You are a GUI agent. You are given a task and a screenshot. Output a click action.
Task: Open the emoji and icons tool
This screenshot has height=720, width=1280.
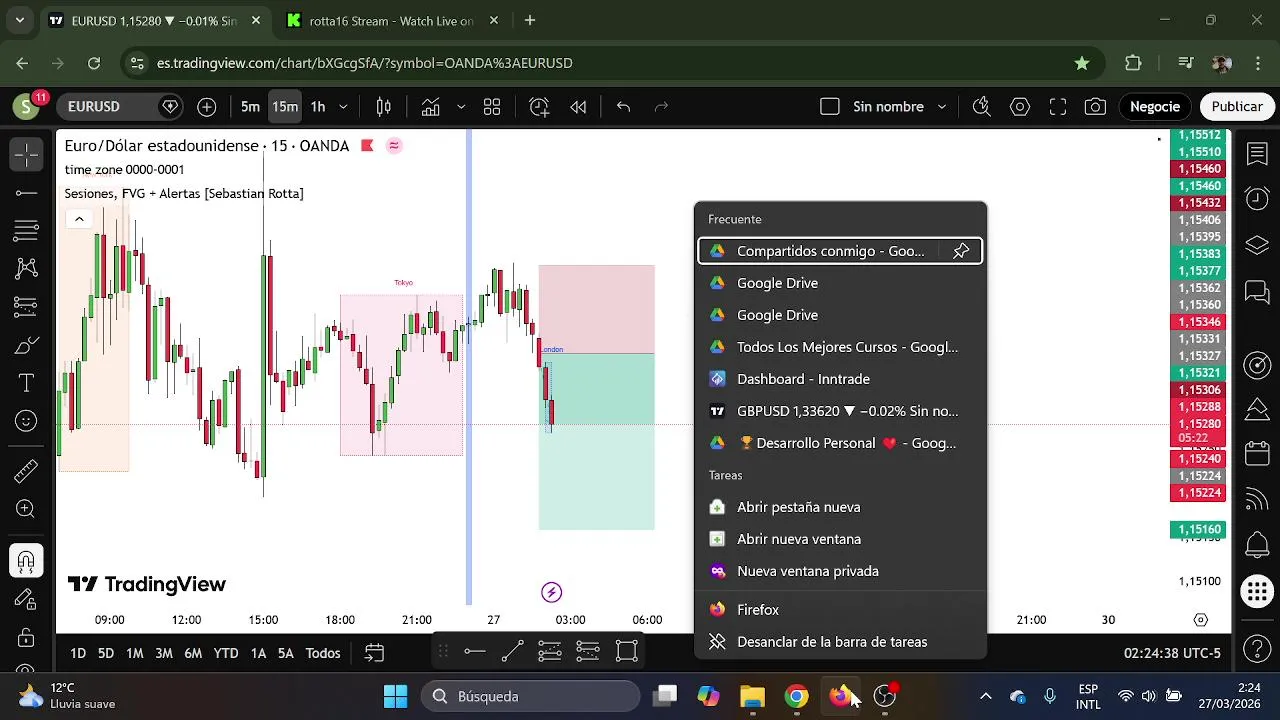[26, 422]
